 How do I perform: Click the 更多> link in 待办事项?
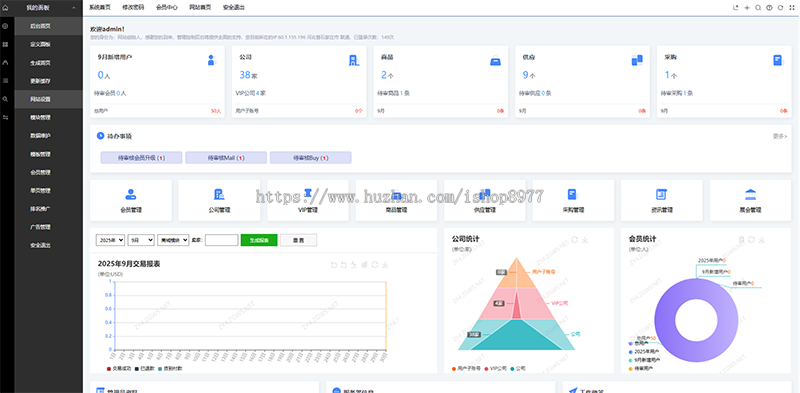[780, 136]
